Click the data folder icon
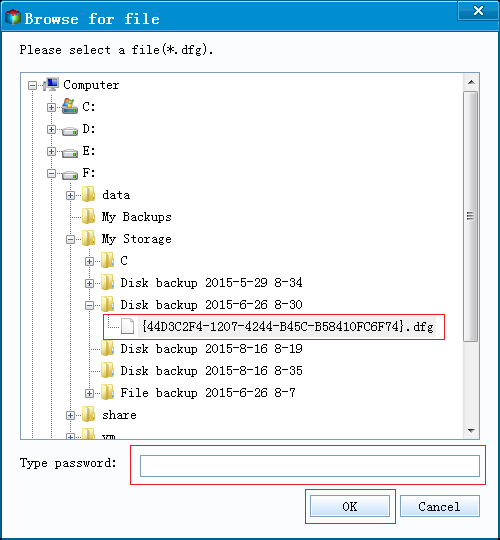500x540 pixels. coord(88,195)
